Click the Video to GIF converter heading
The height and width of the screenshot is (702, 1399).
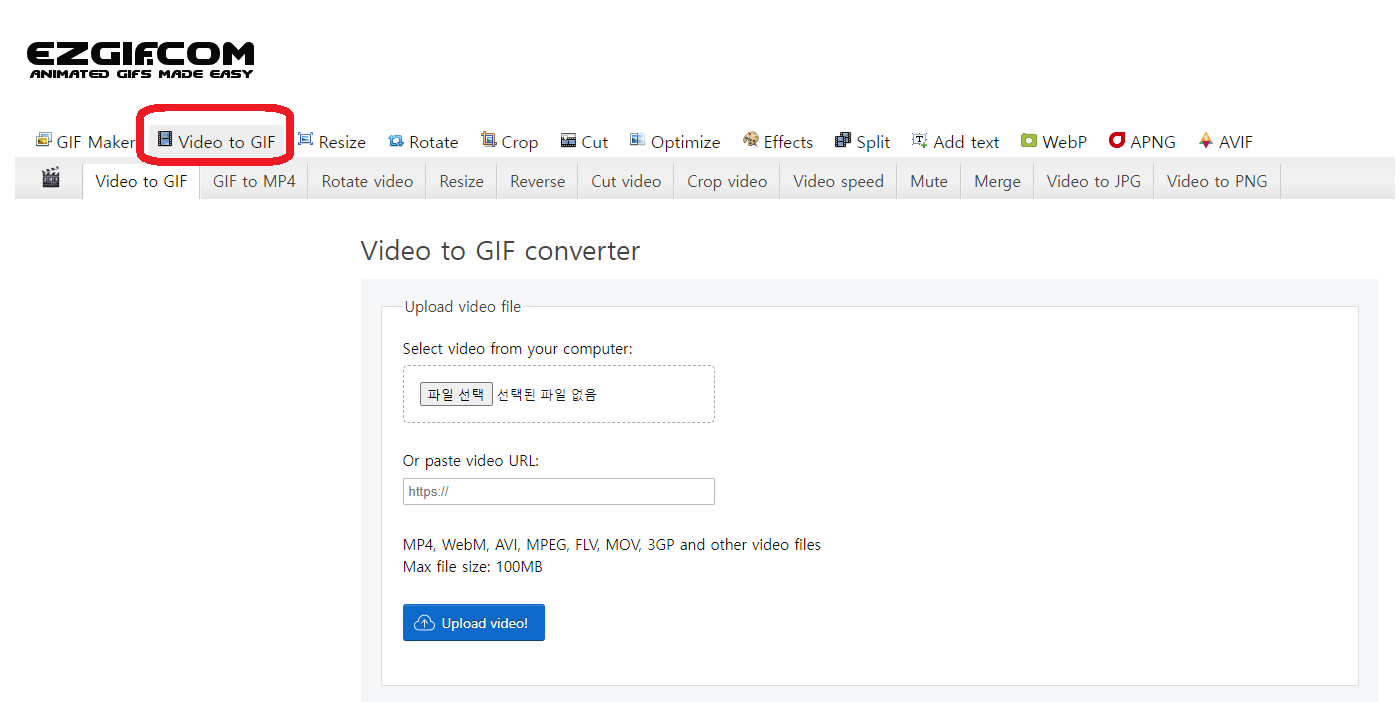tap(500, 250)
